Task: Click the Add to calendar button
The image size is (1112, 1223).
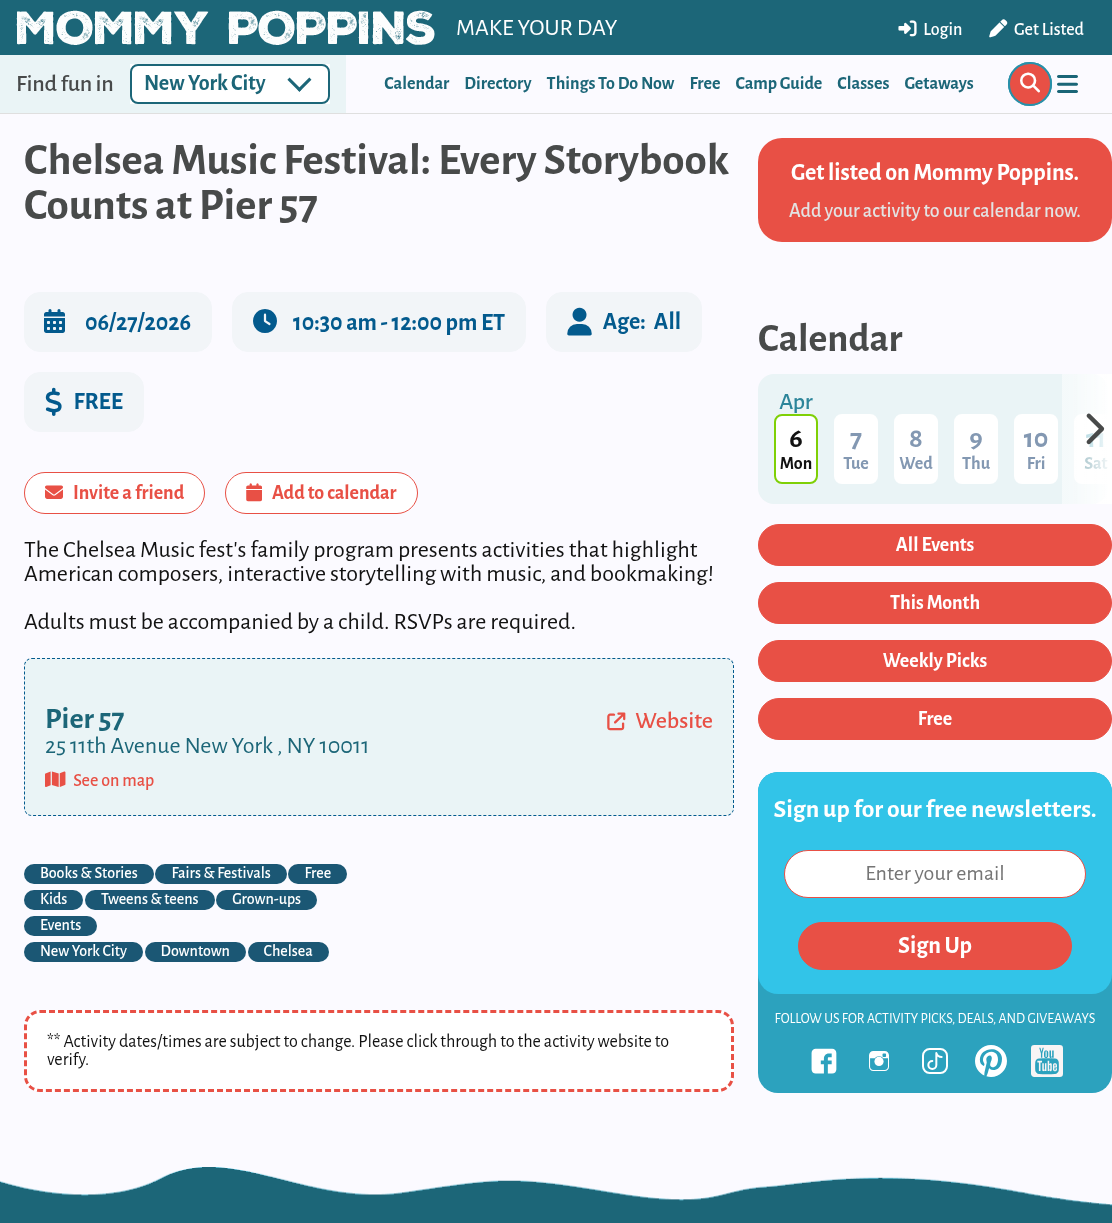Action: pos(321,493)
